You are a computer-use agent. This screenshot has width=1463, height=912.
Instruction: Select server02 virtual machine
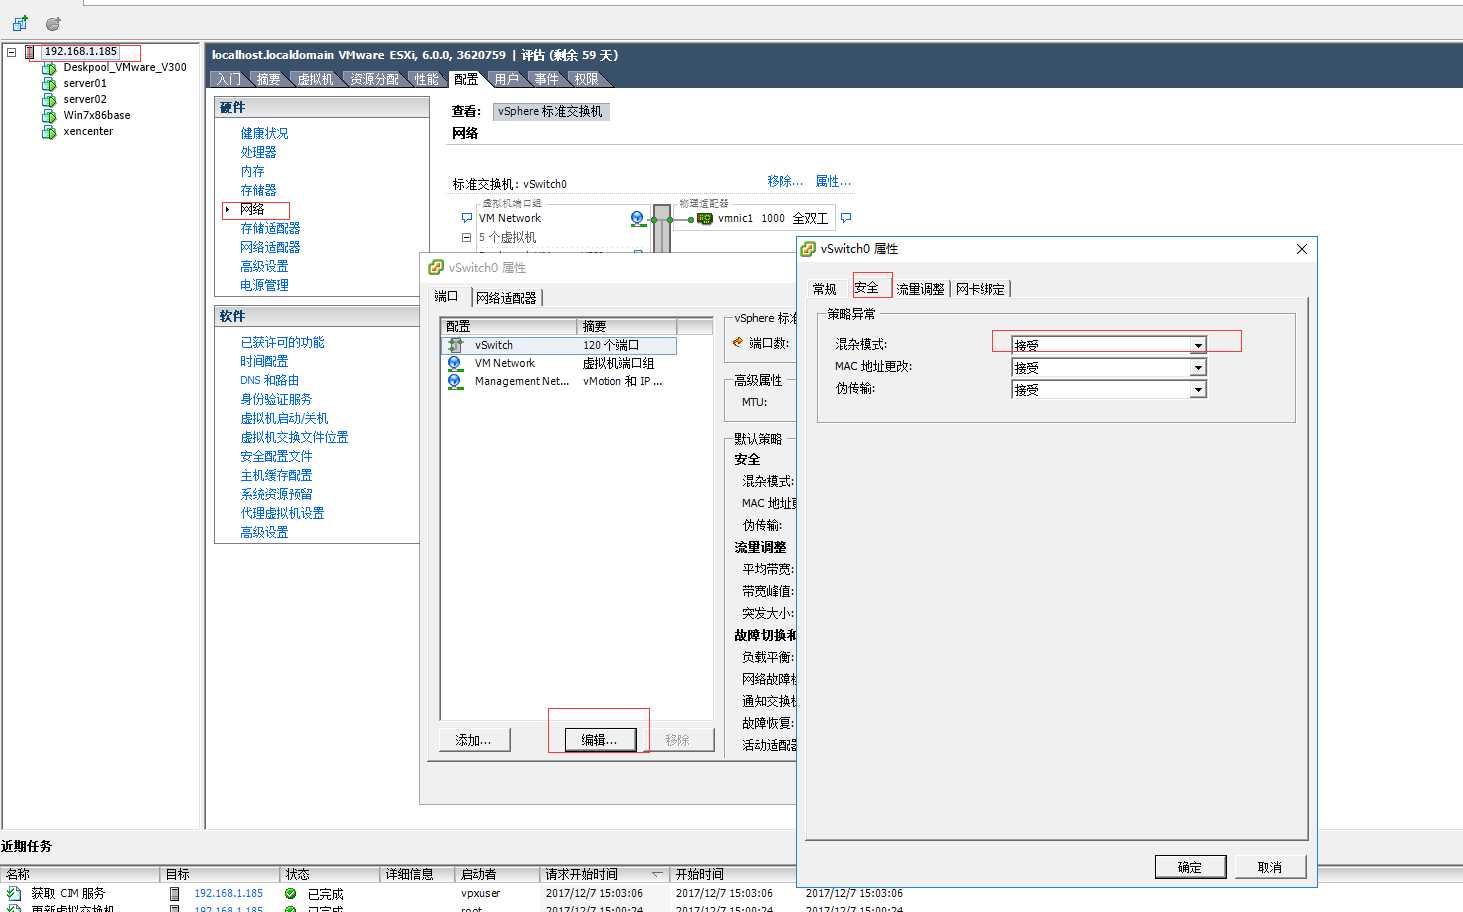point(85,99)
